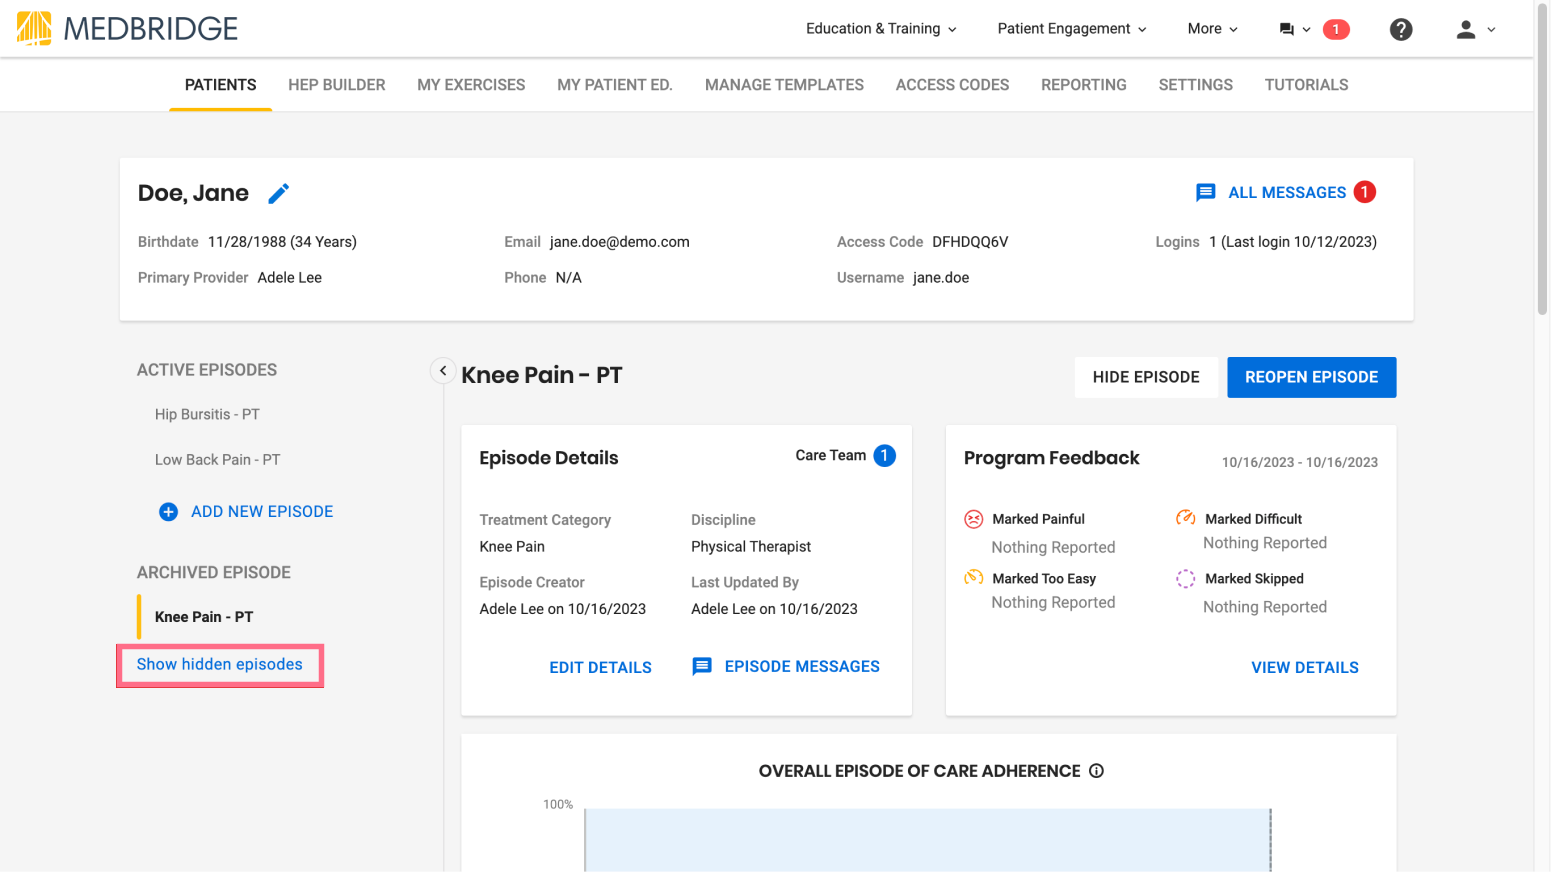Image resolution: width=1551 pixels, height=872 pixels.
Task: Click View Details in Program Feedback
Action: 1305,668
